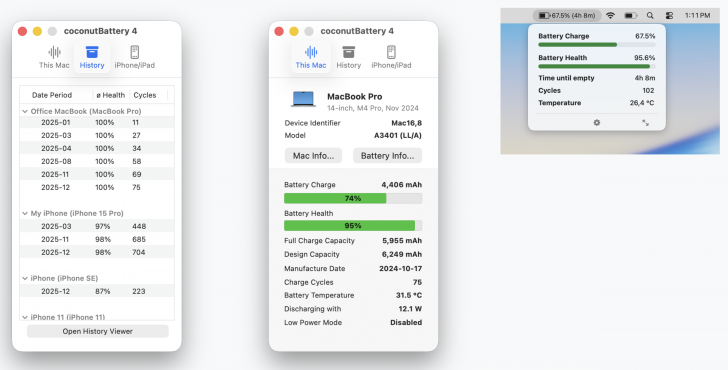Select 2025-12 row with 704 cycles
Viewport: 728px width, 370px height.
tap(97, 253)
